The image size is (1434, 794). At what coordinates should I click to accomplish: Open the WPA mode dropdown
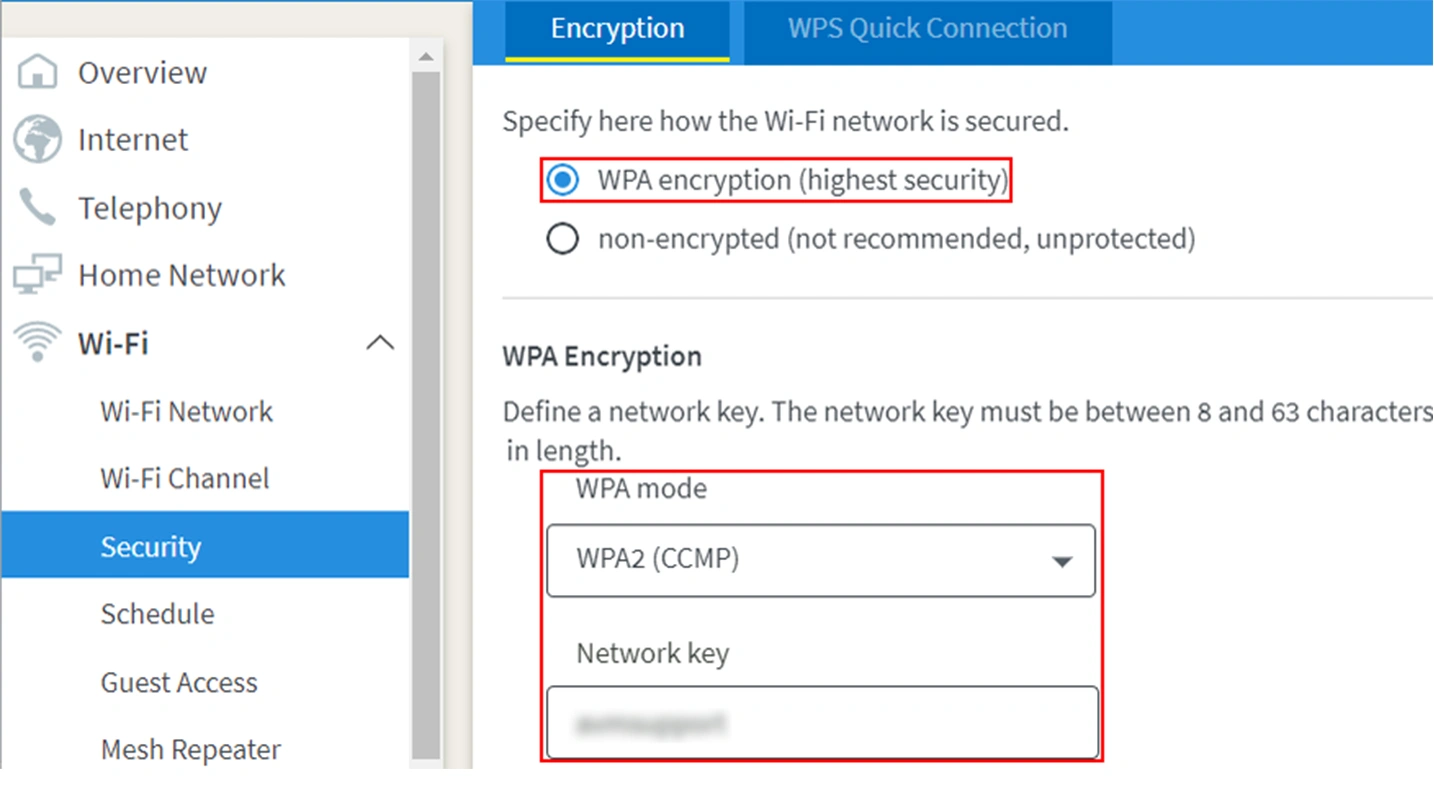[820, 560]
